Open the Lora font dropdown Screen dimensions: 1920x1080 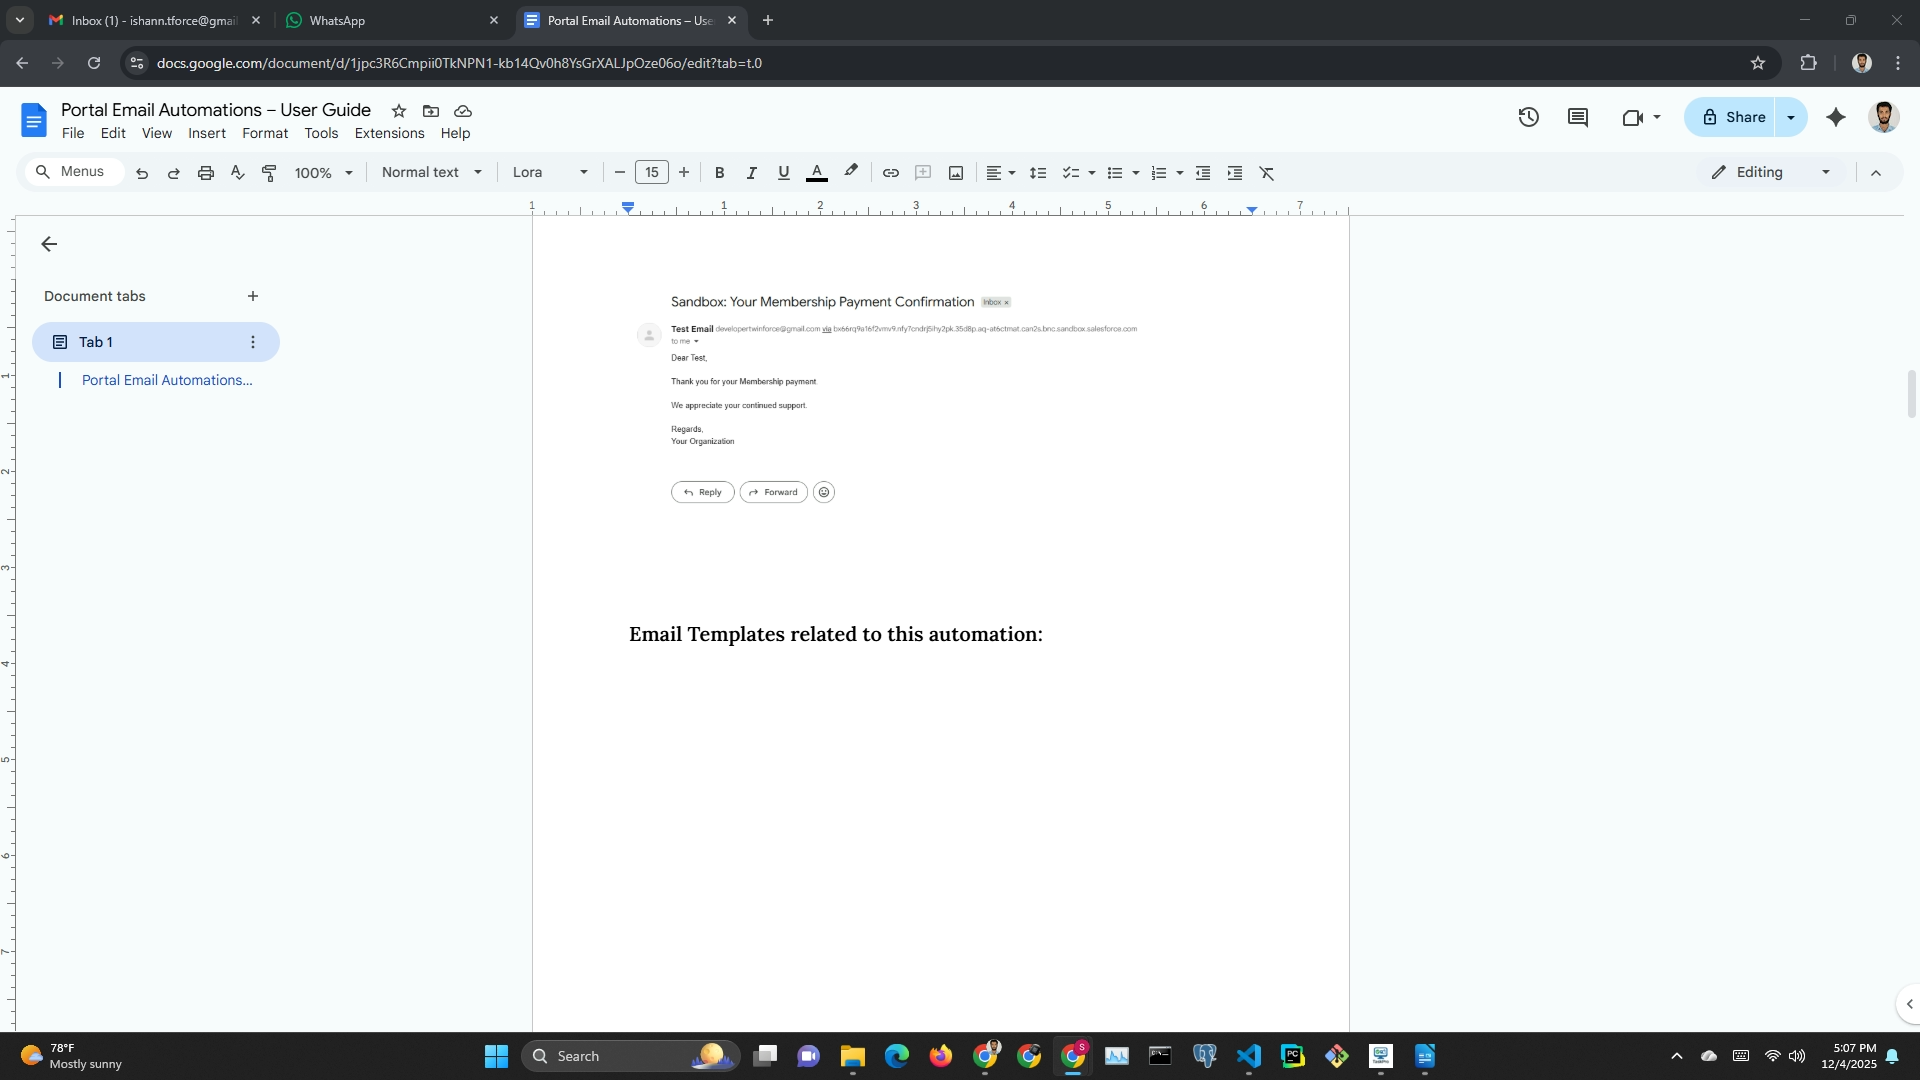click(550, 172)
